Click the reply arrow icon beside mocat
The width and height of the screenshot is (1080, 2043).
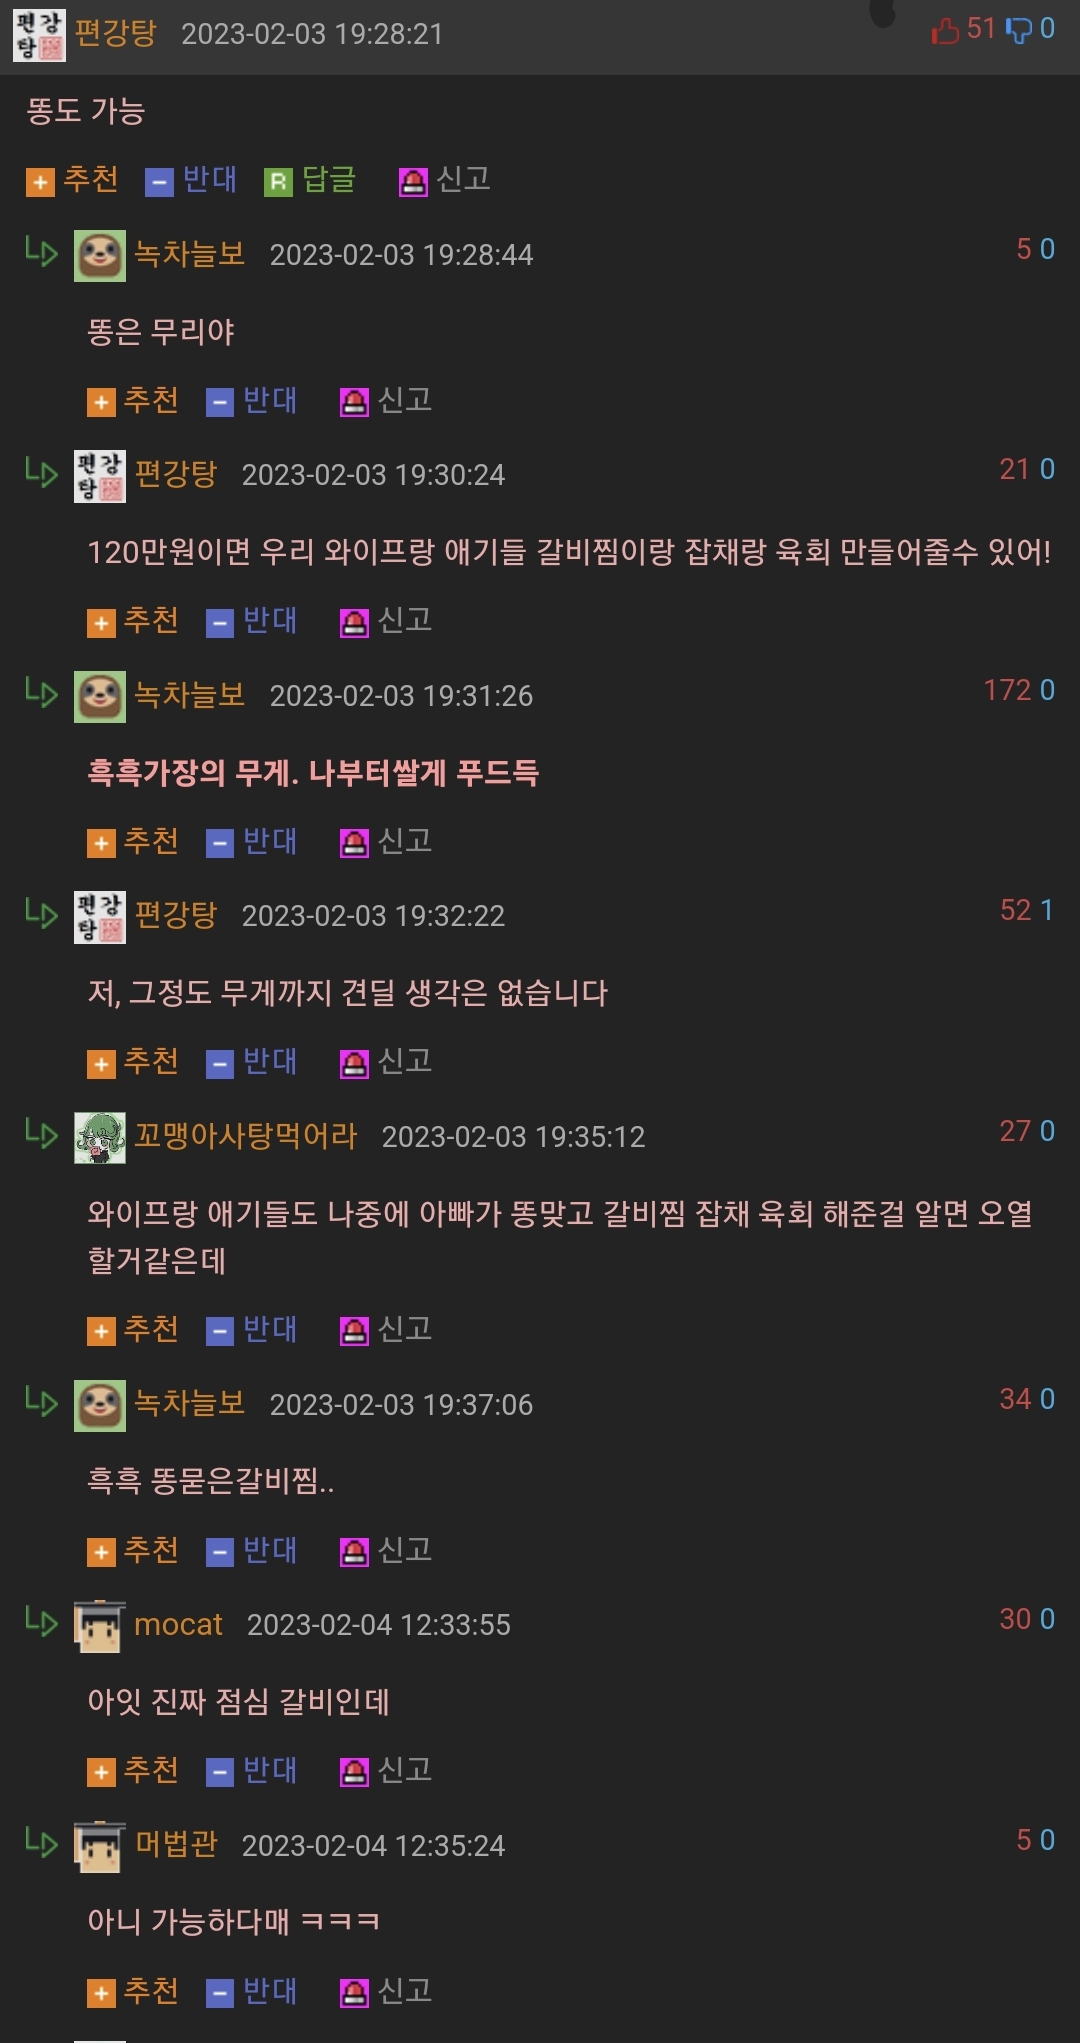41,1621
